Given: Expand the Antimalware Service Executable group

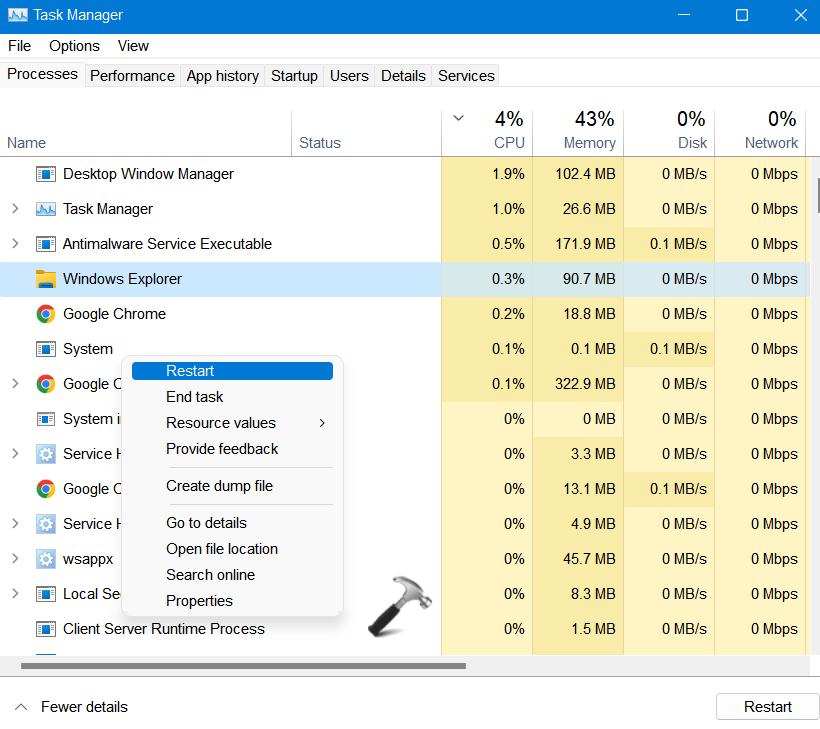Looking at the screenshot, I should 15,244.
